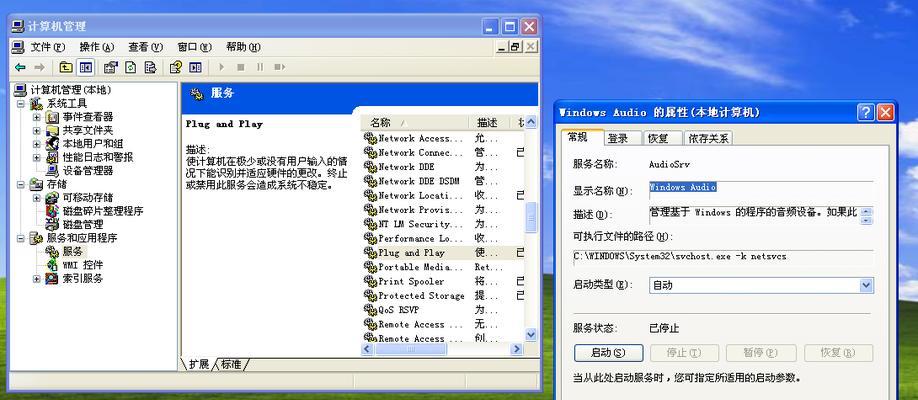Open the 帮助 menu
The height and width of the screenshot is (400, 918).
point(243,47)
